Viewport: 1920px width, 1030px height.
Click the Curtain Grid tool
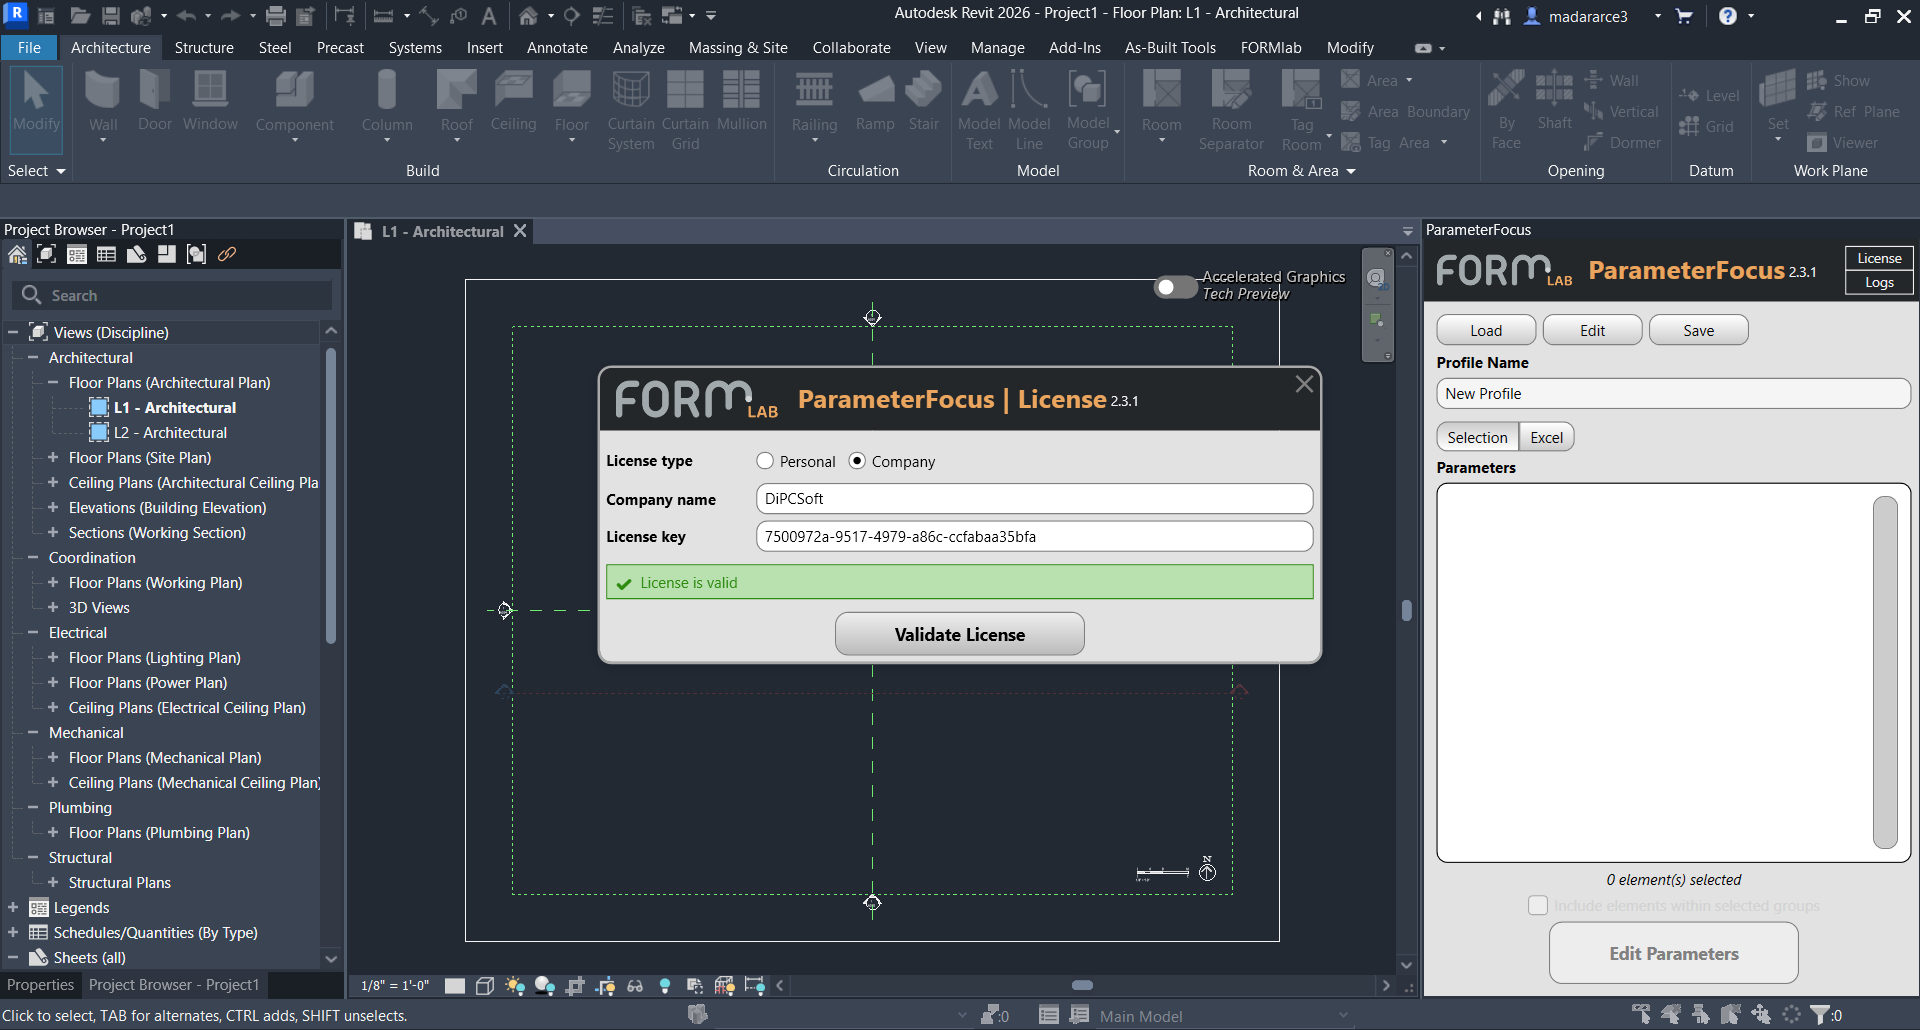pos(685,110)
